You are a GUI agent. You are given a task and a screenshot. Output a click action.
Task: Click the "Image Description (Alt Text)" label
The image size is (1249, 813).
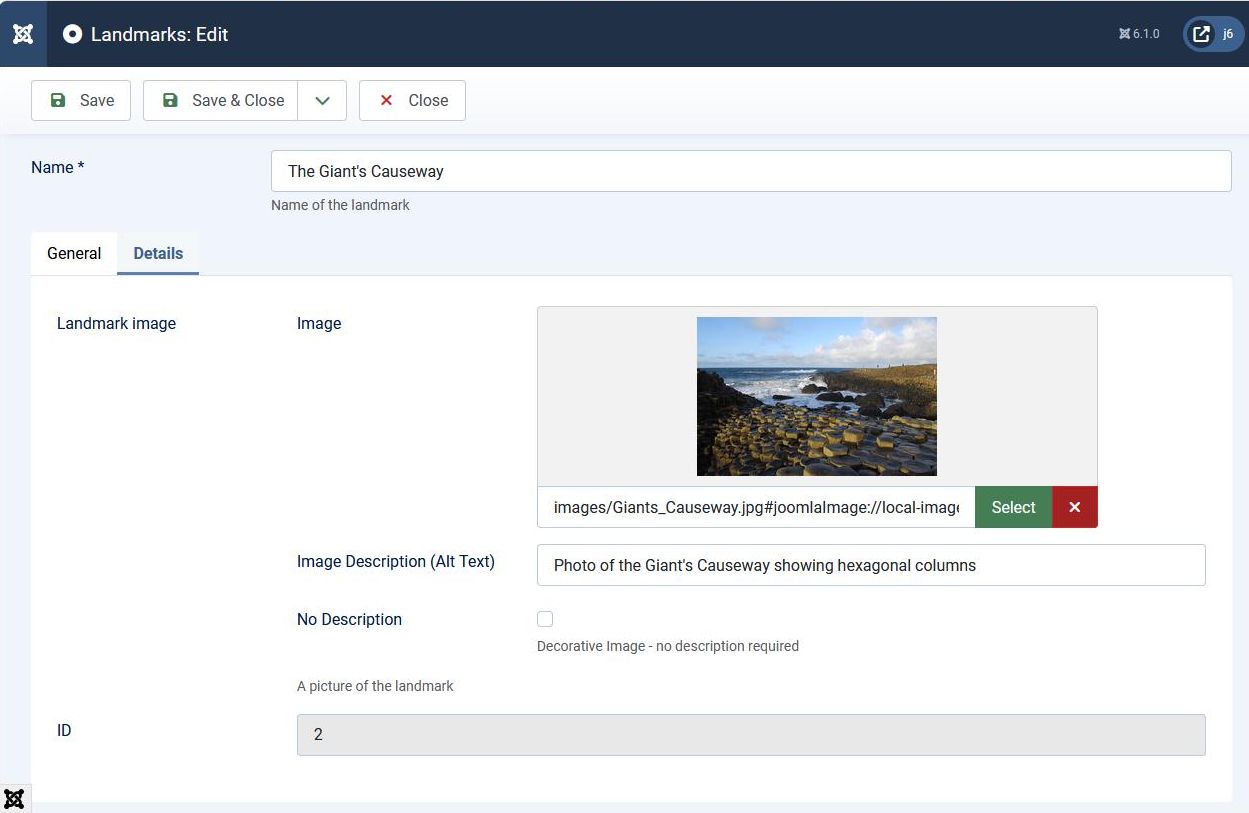(396, 561)
